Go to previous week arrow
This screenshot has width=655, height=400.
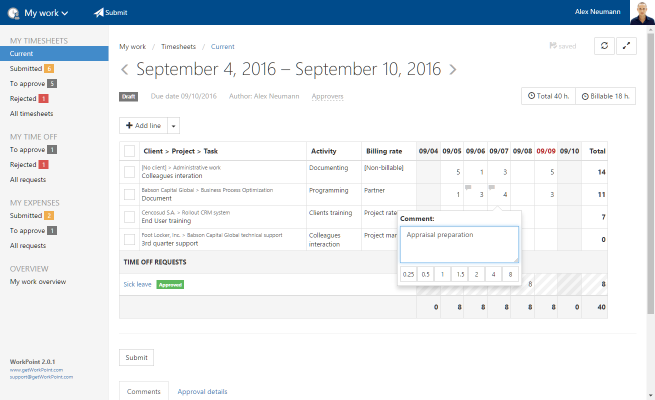[125, 70]
